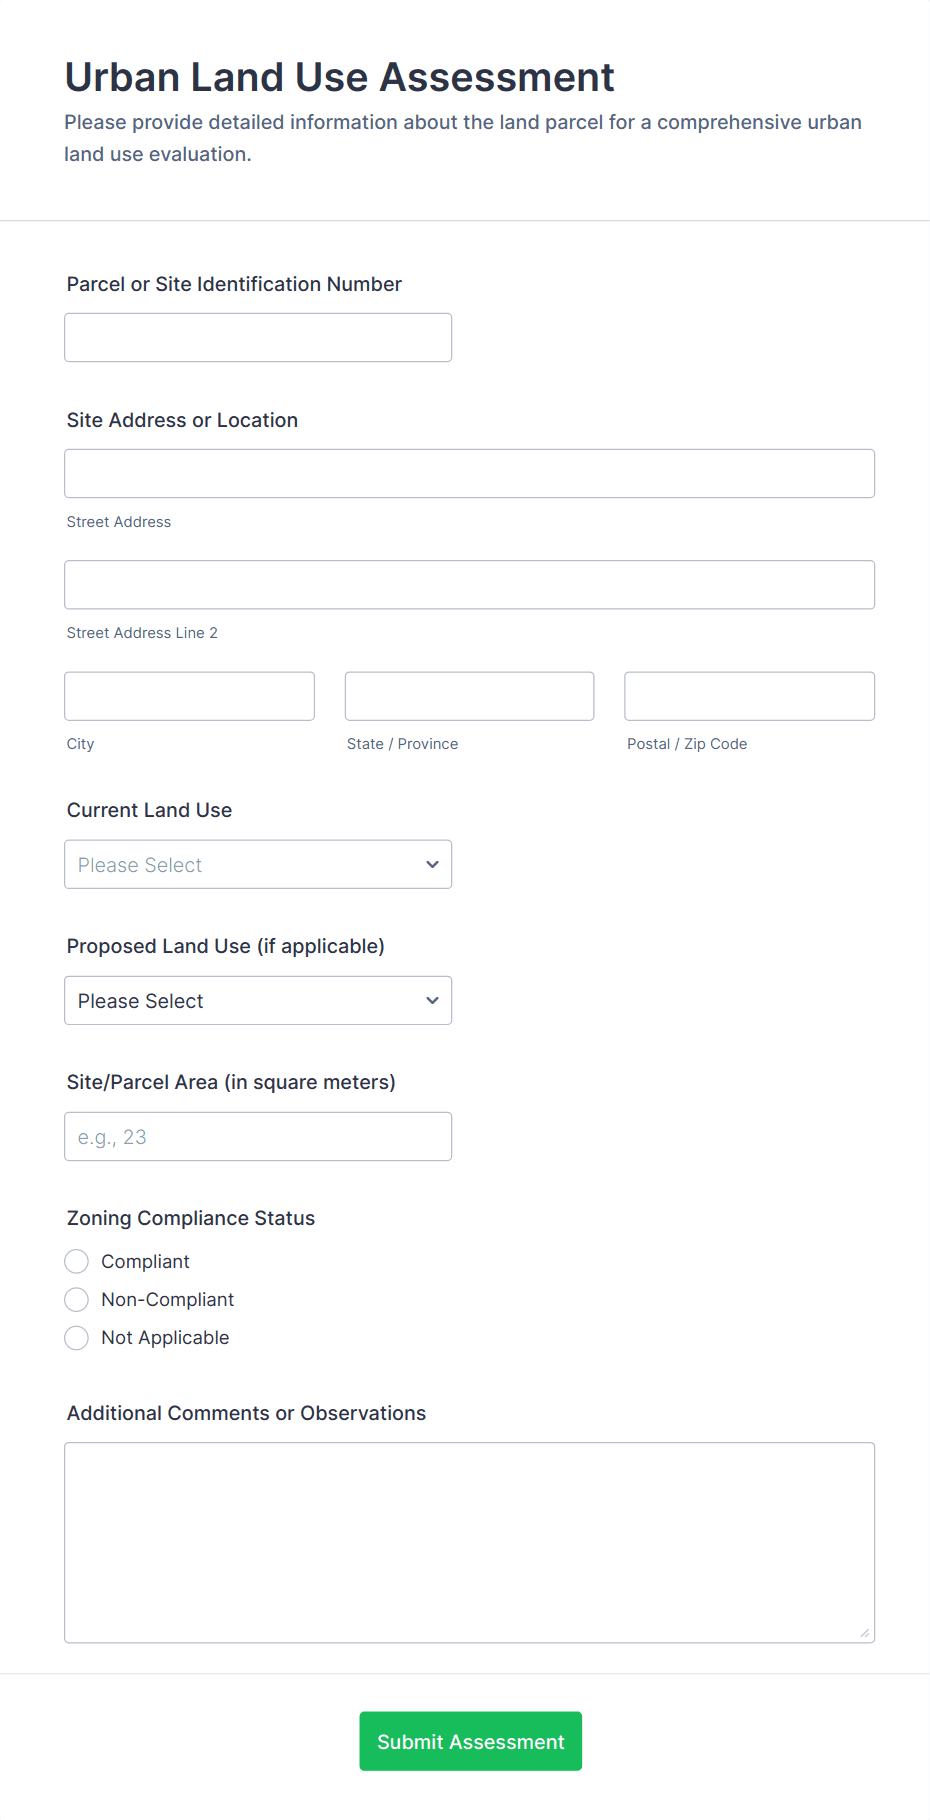930x1820 pixels.
Task: Click the Non-Compliant label text
Action: (167, 1300)
